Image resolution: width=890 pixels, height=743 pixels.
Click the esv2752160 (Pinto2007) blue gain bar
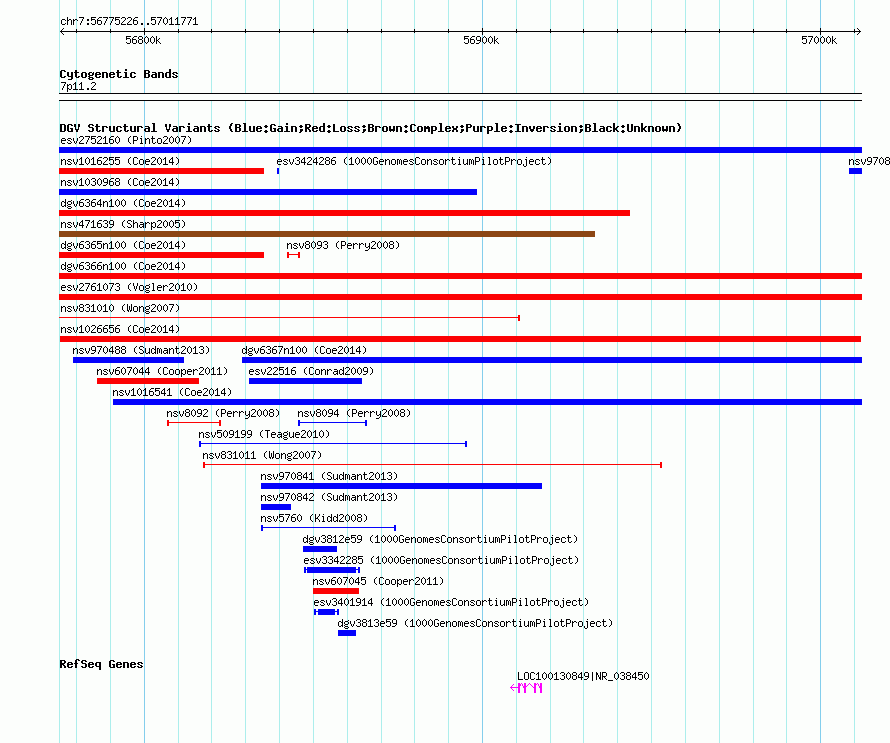click(460, 150)
